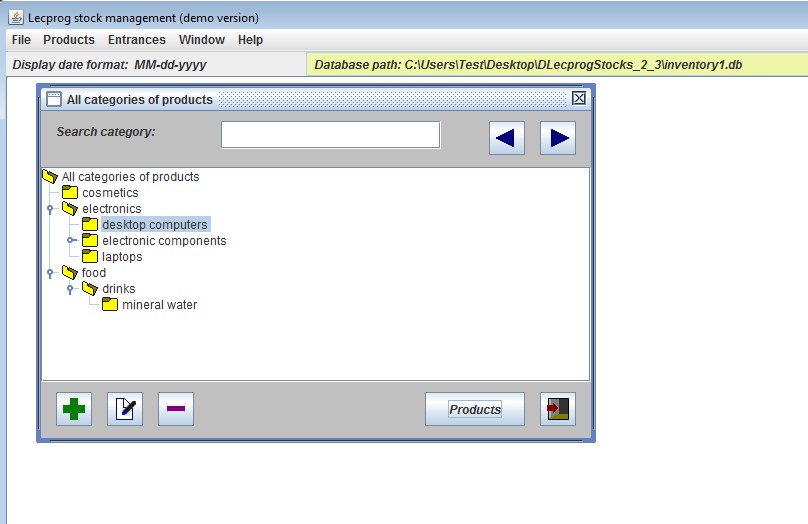Screen dimensions: 808x524
Task: Focus the Search category text field
Action: click(331, 135)
